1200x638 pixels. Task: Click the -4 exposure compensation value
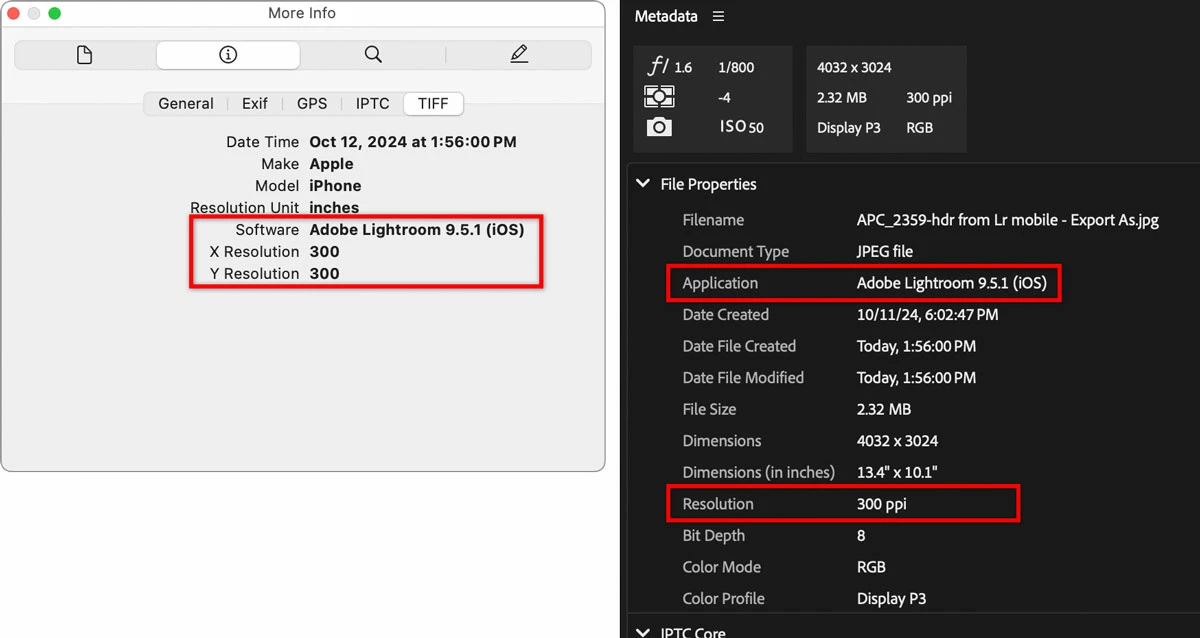pyautogui.click(x=724, y=98)
